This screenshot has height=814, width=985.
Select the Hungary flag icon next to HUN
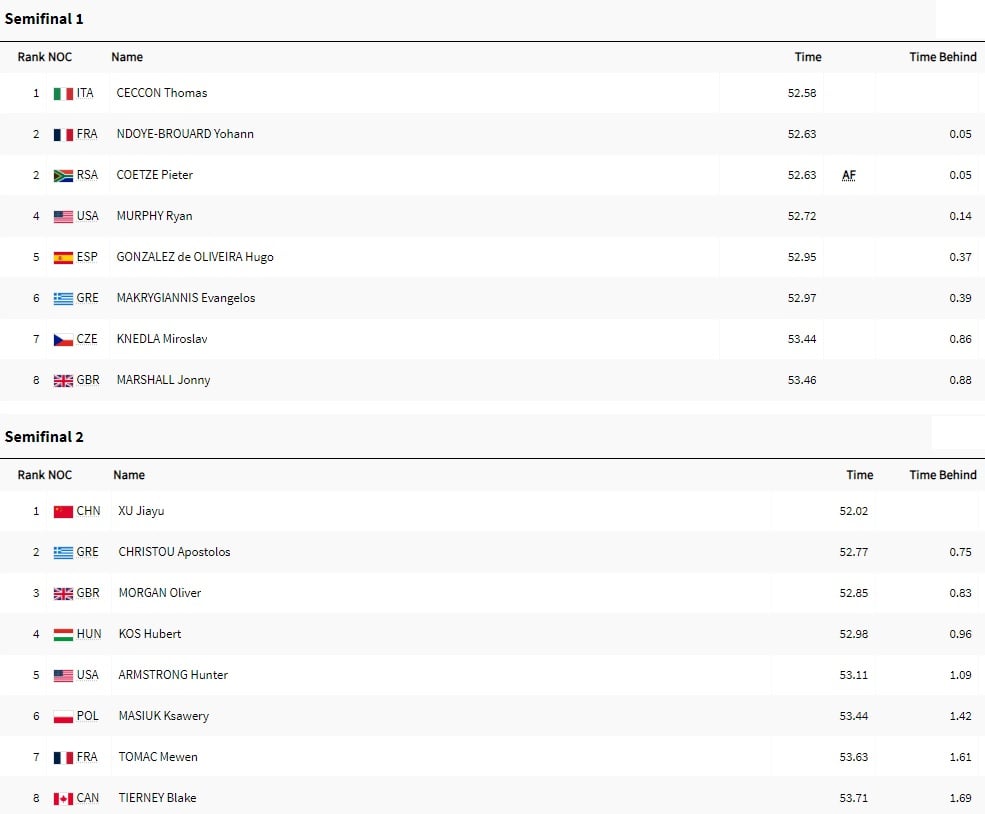tap(63, 635)
